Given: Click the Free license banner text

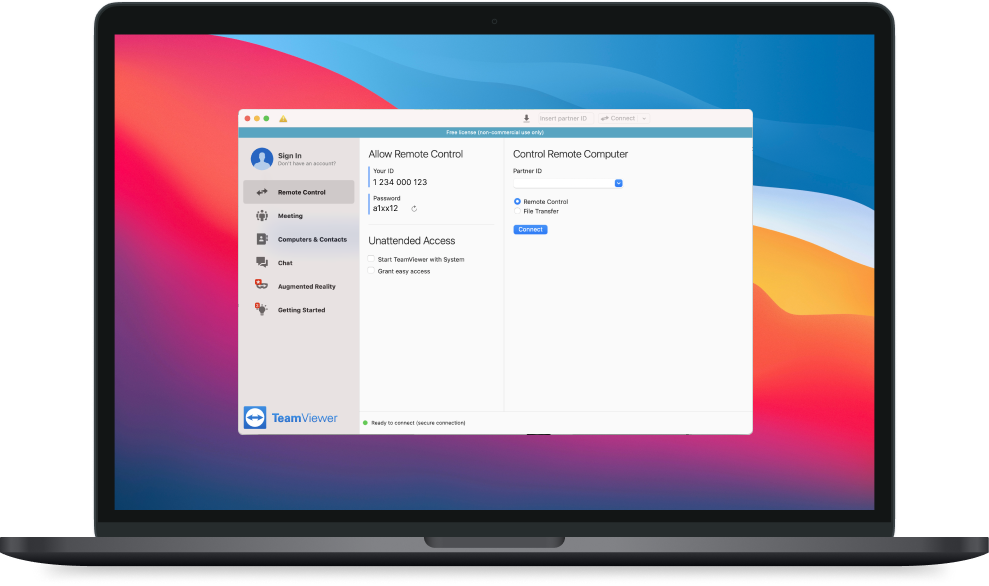Looking at the screenshot, I should click(x=495, y=132).
